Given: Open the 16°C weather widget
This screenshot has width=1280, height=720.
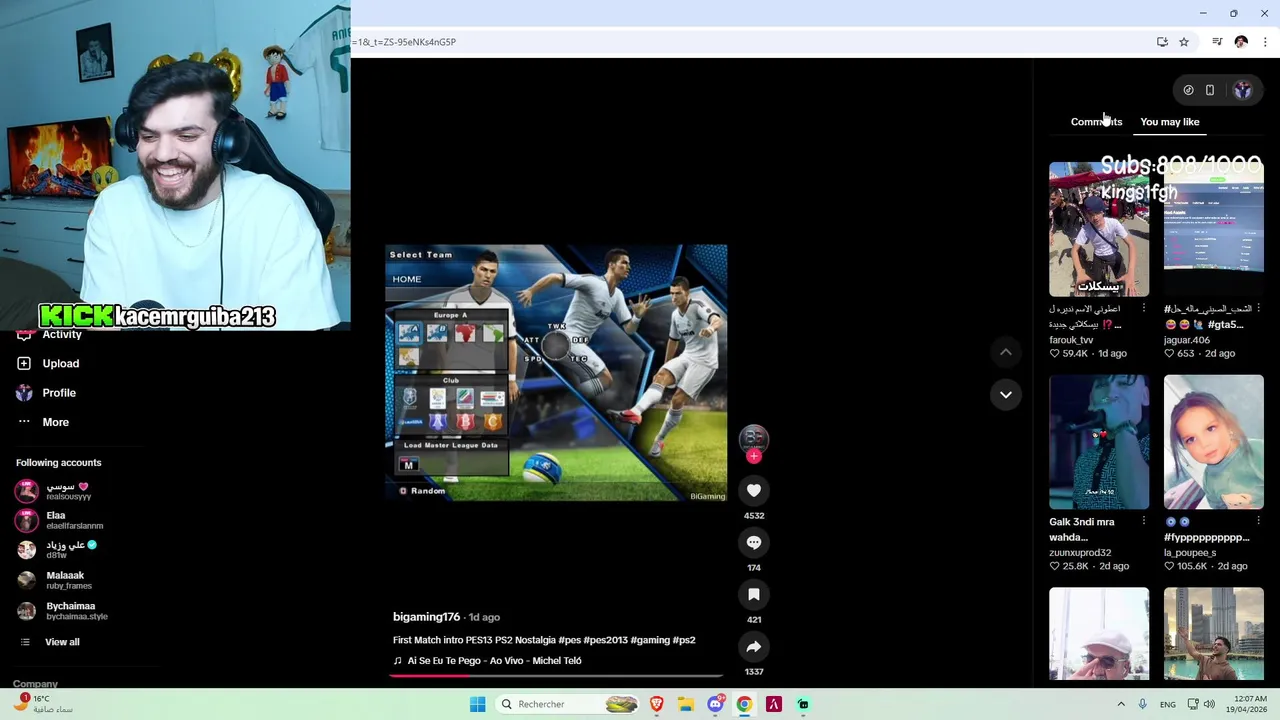Looking at the screenshot, I should tap(43, 704).
